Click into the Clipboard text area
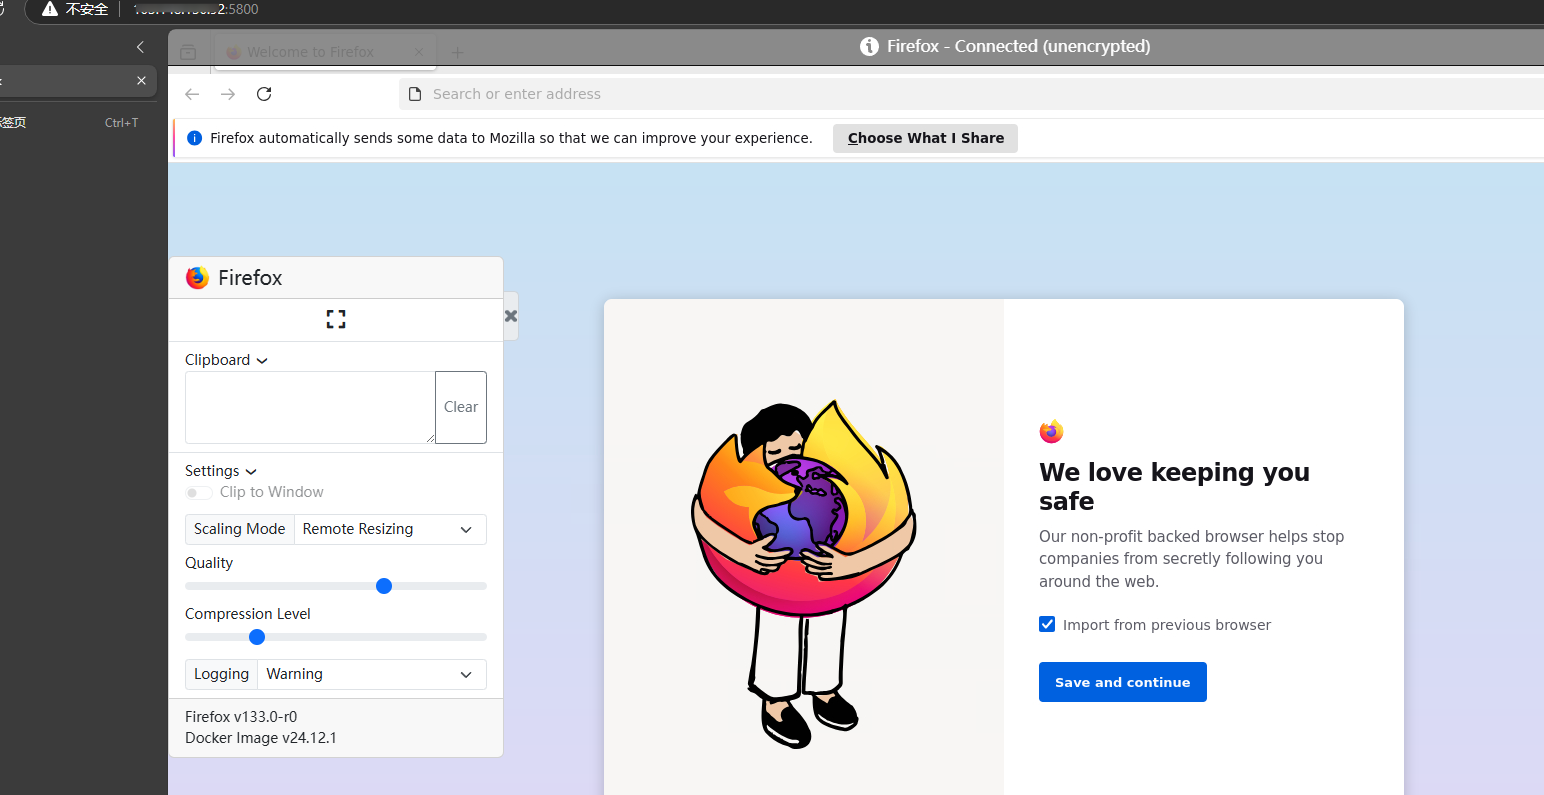The height and width of the screenshot is (795, 1544). (310, 407)
